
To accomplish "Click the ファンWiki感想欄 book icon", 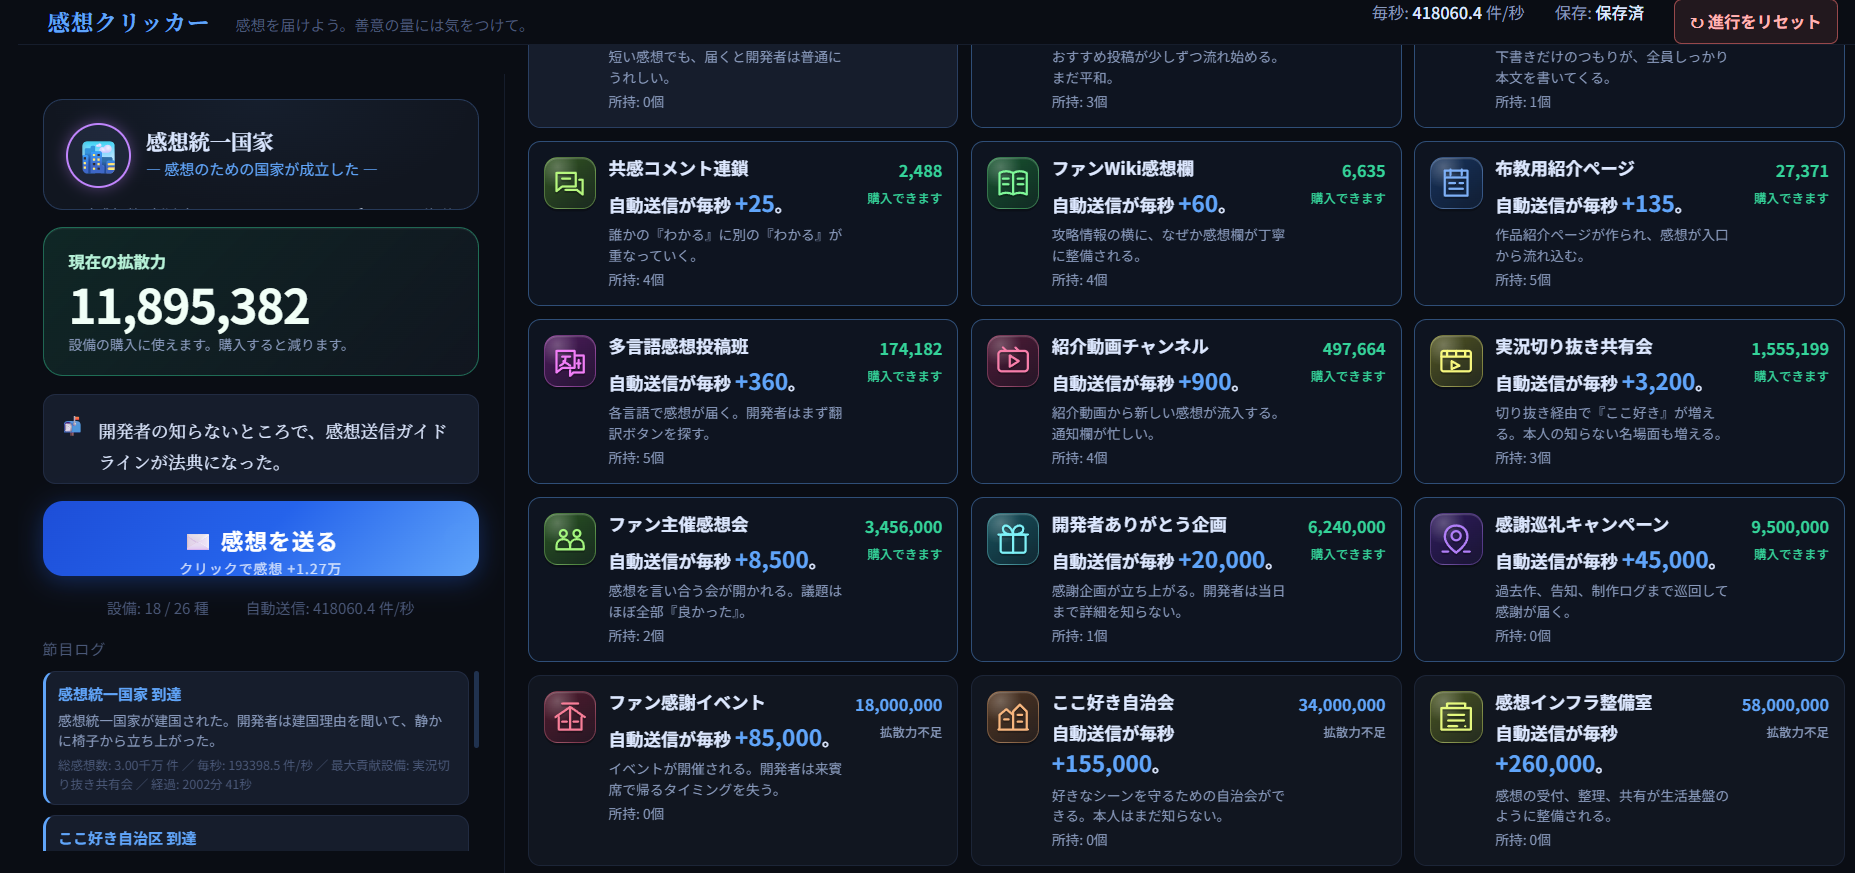I will [1013, 183].
